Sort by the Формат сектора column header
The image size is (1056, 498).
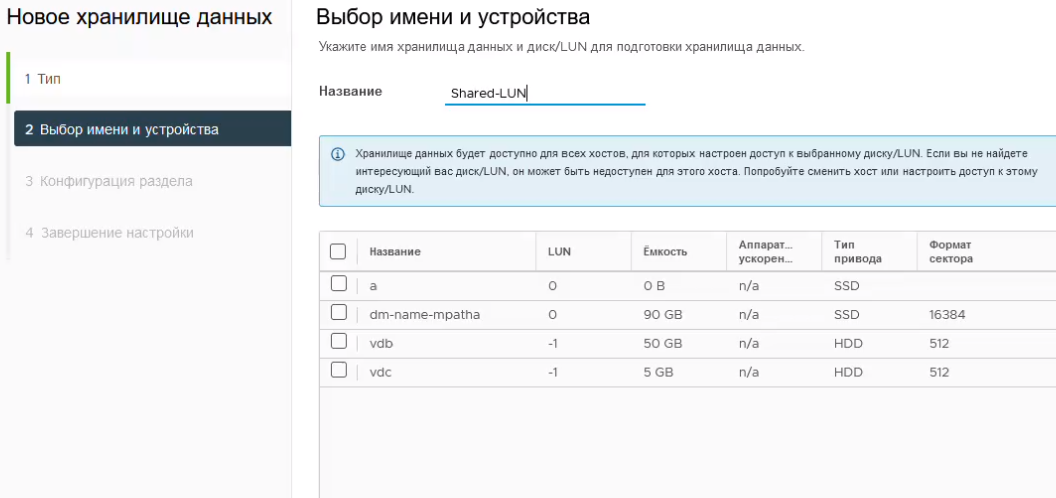(x=950, y=251)
